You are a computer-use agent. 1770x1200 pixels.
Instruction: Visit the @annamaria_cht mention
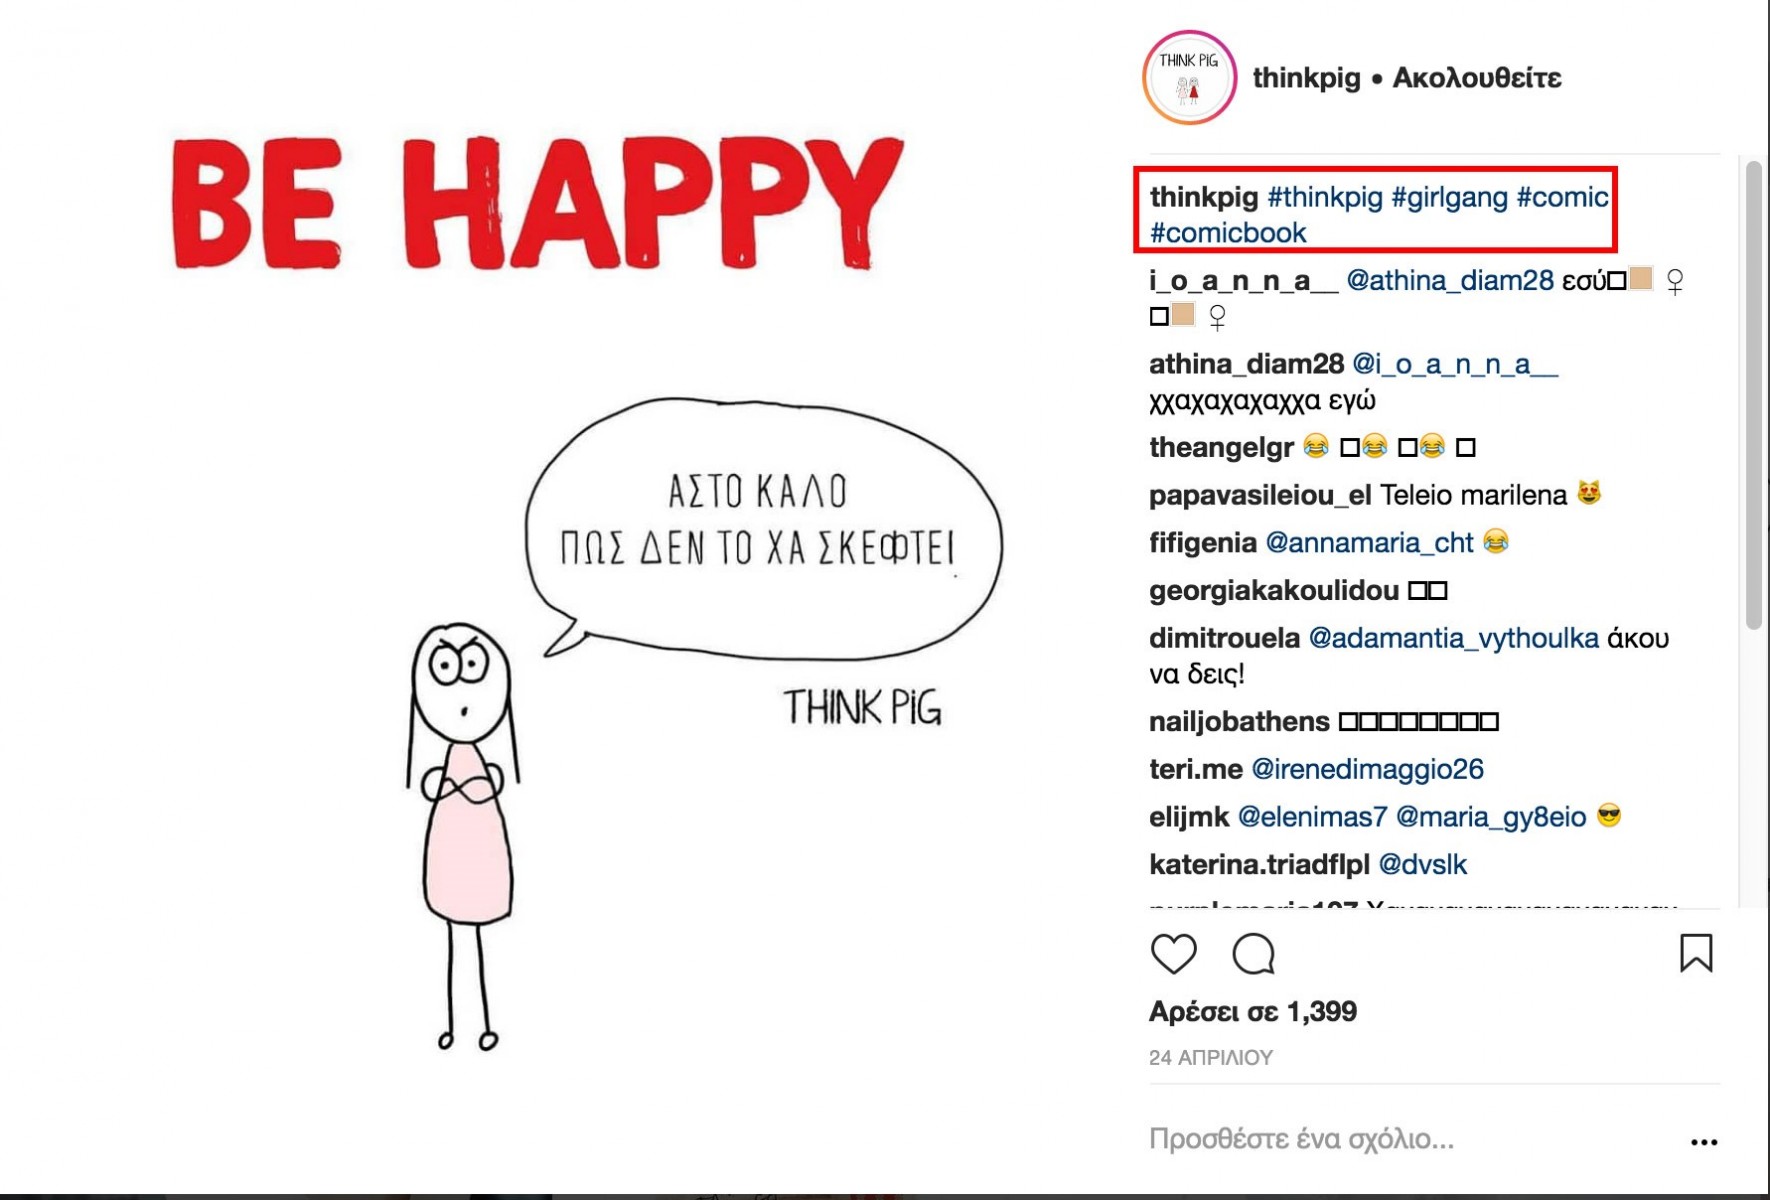[x=1369, y=543]
